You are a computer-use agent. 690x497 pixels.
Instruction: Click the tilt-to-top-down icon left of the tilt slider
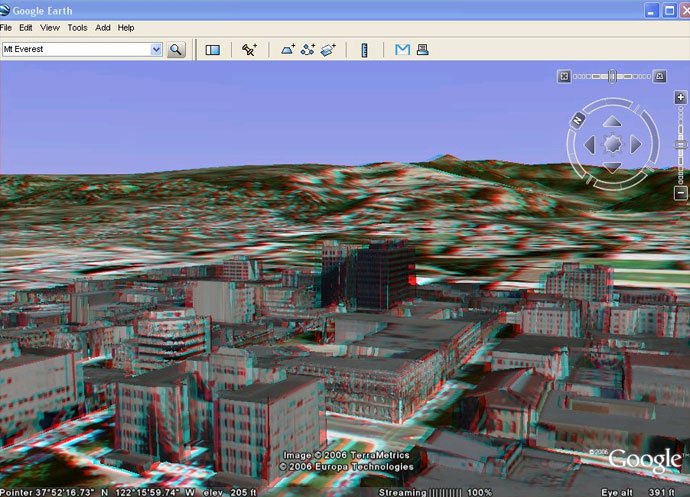[x=564, y=76]
